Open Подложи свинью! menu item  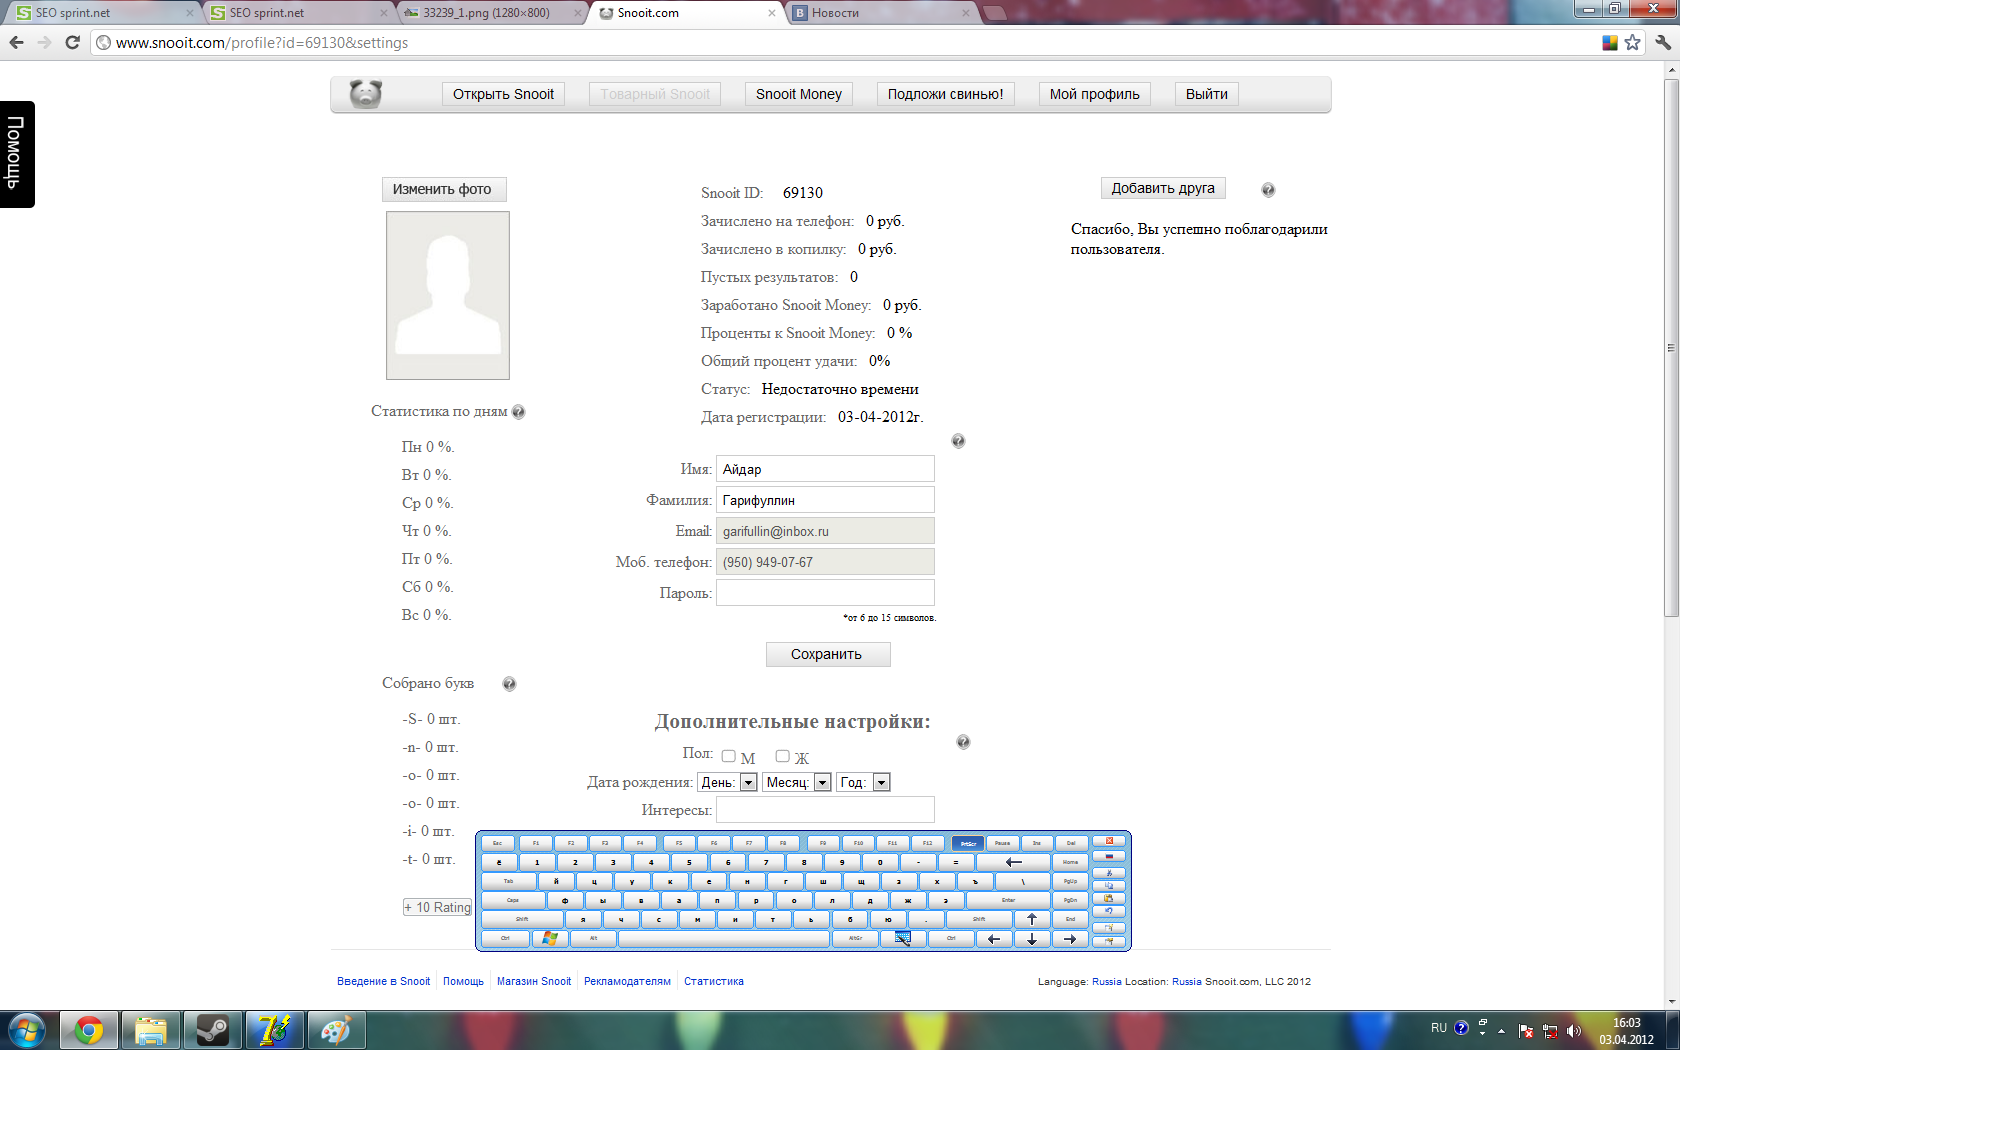click(x=945, y=94)
